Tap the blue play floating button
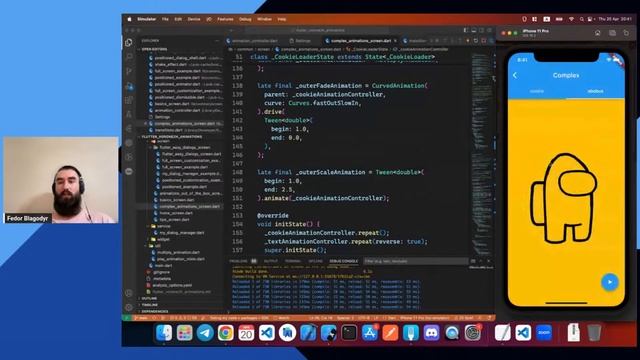The height and width of the screenshot is (360, 640). pyautogui.click(x=609, y=282)
